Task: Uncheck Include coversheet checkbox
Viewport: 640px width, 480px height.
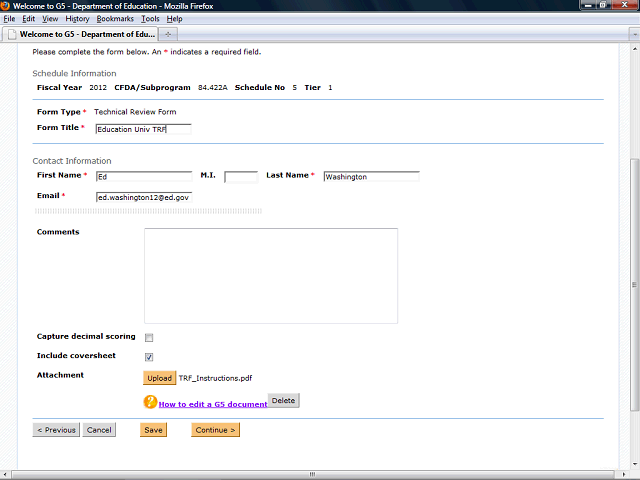Action: pos(149,357)
